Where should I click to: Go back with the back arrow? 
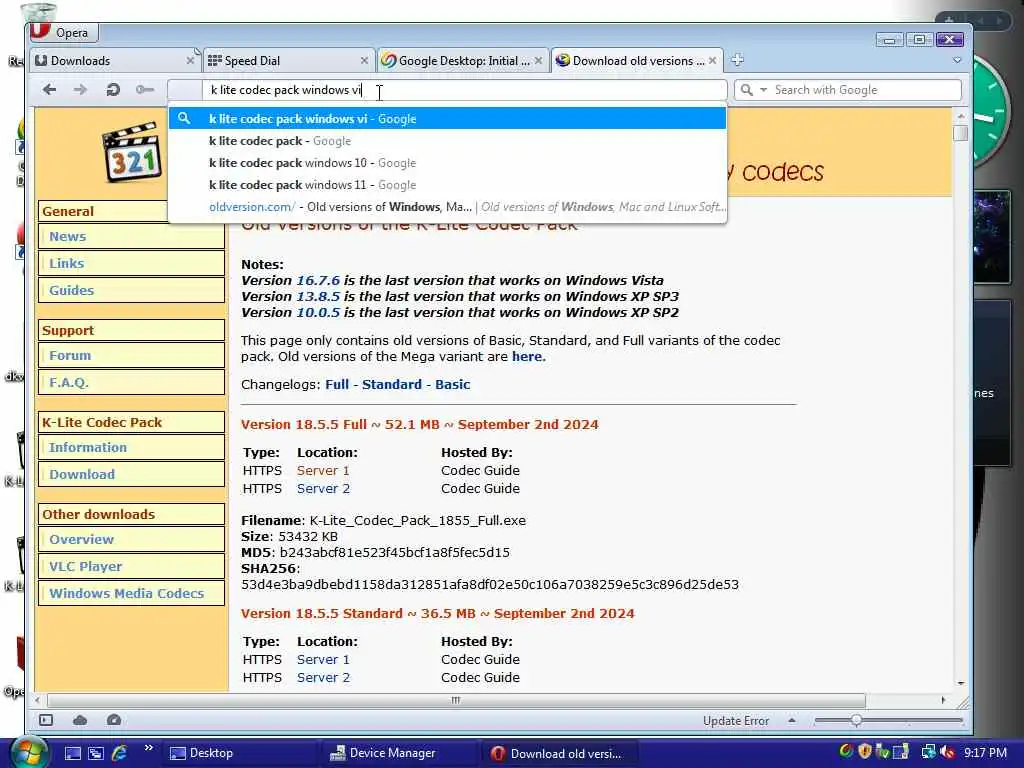click(x=50, y=89)
